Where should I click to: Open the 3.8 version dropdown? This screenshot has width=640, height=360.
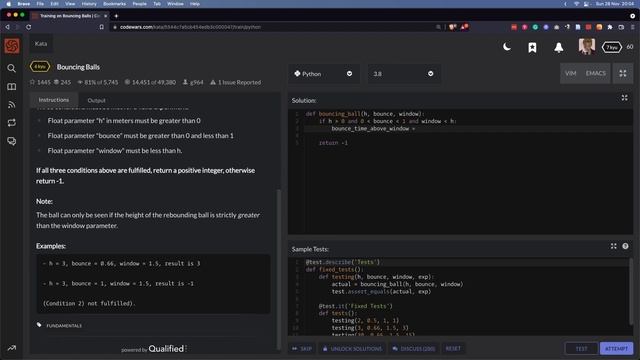404,74
